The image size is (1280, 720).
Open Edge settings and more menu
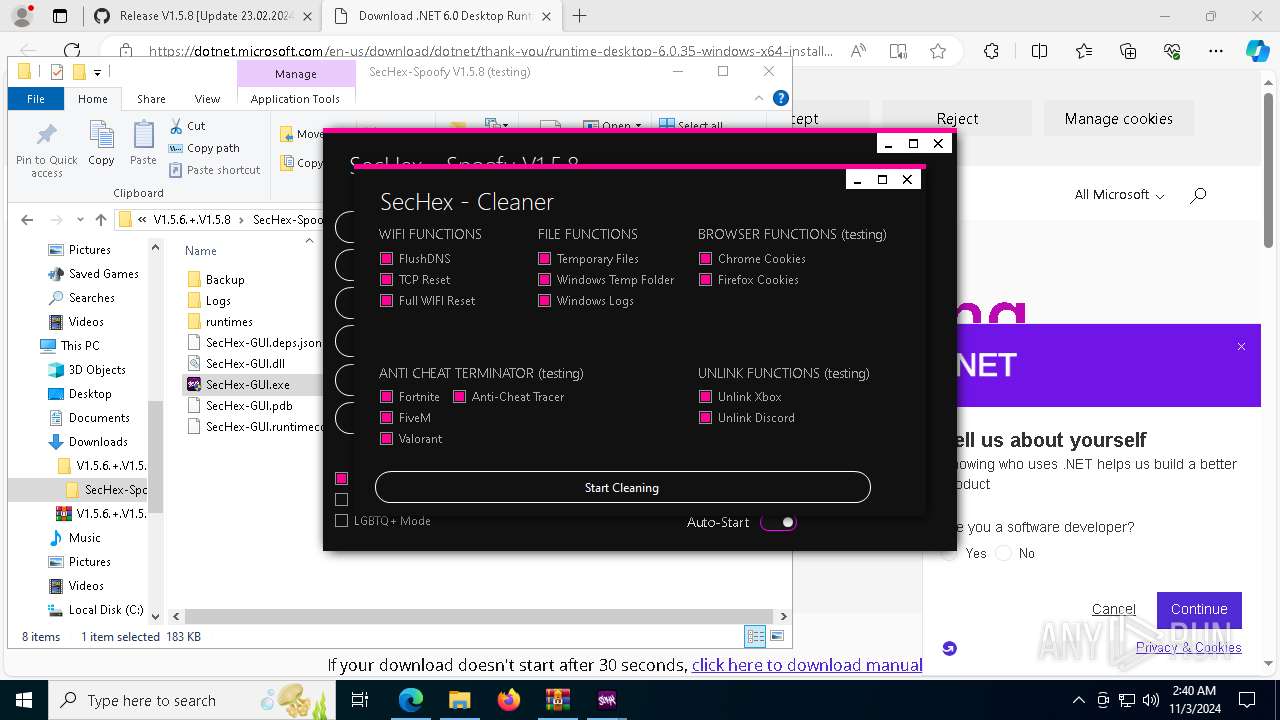tap(1216, 51)
